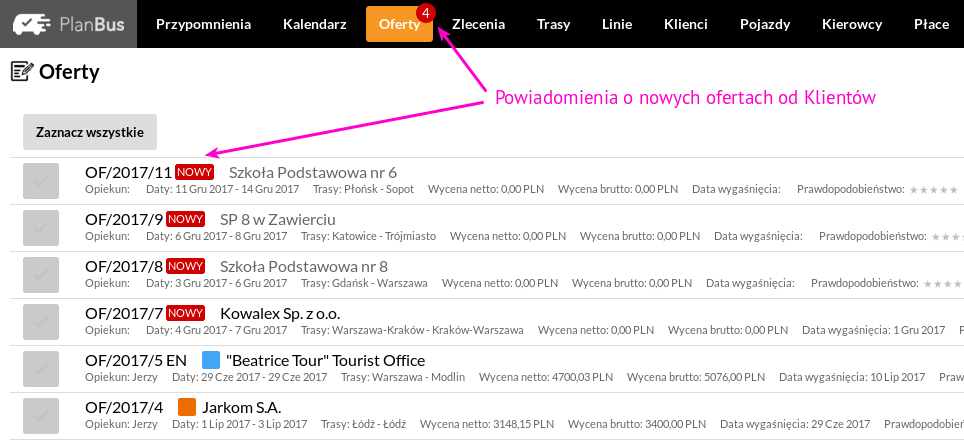
Task: Select checkbox for offer OF/2017/8
Action: coord(41,275)
